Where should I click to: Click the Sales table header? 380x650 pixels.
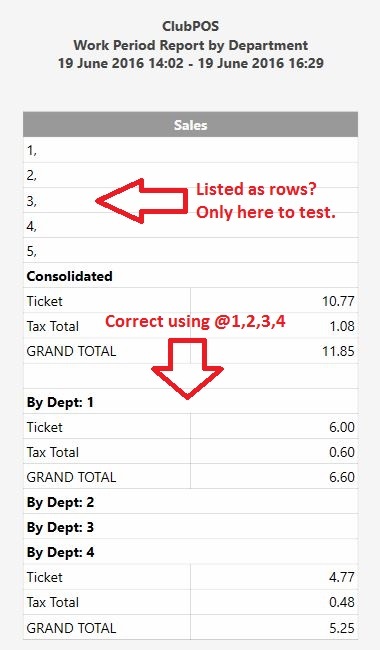[191, 125]
